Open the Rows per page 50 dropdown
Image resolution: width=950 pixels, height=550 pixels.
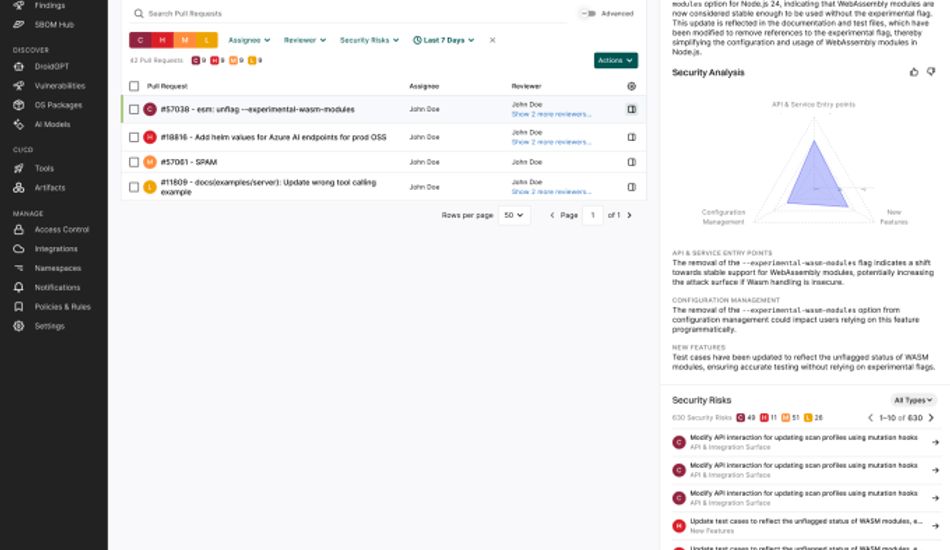pos(514,215)
